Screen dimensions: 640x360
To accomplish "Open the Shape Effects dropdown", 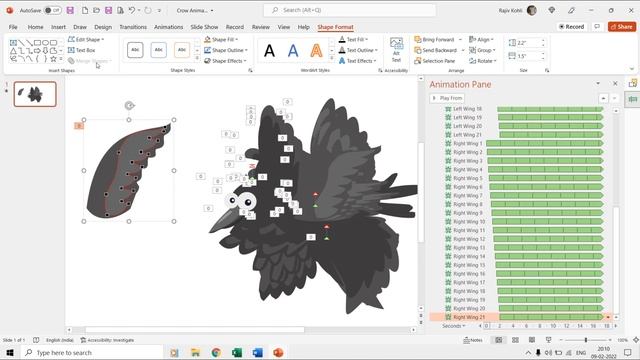I will coord(225,61).
